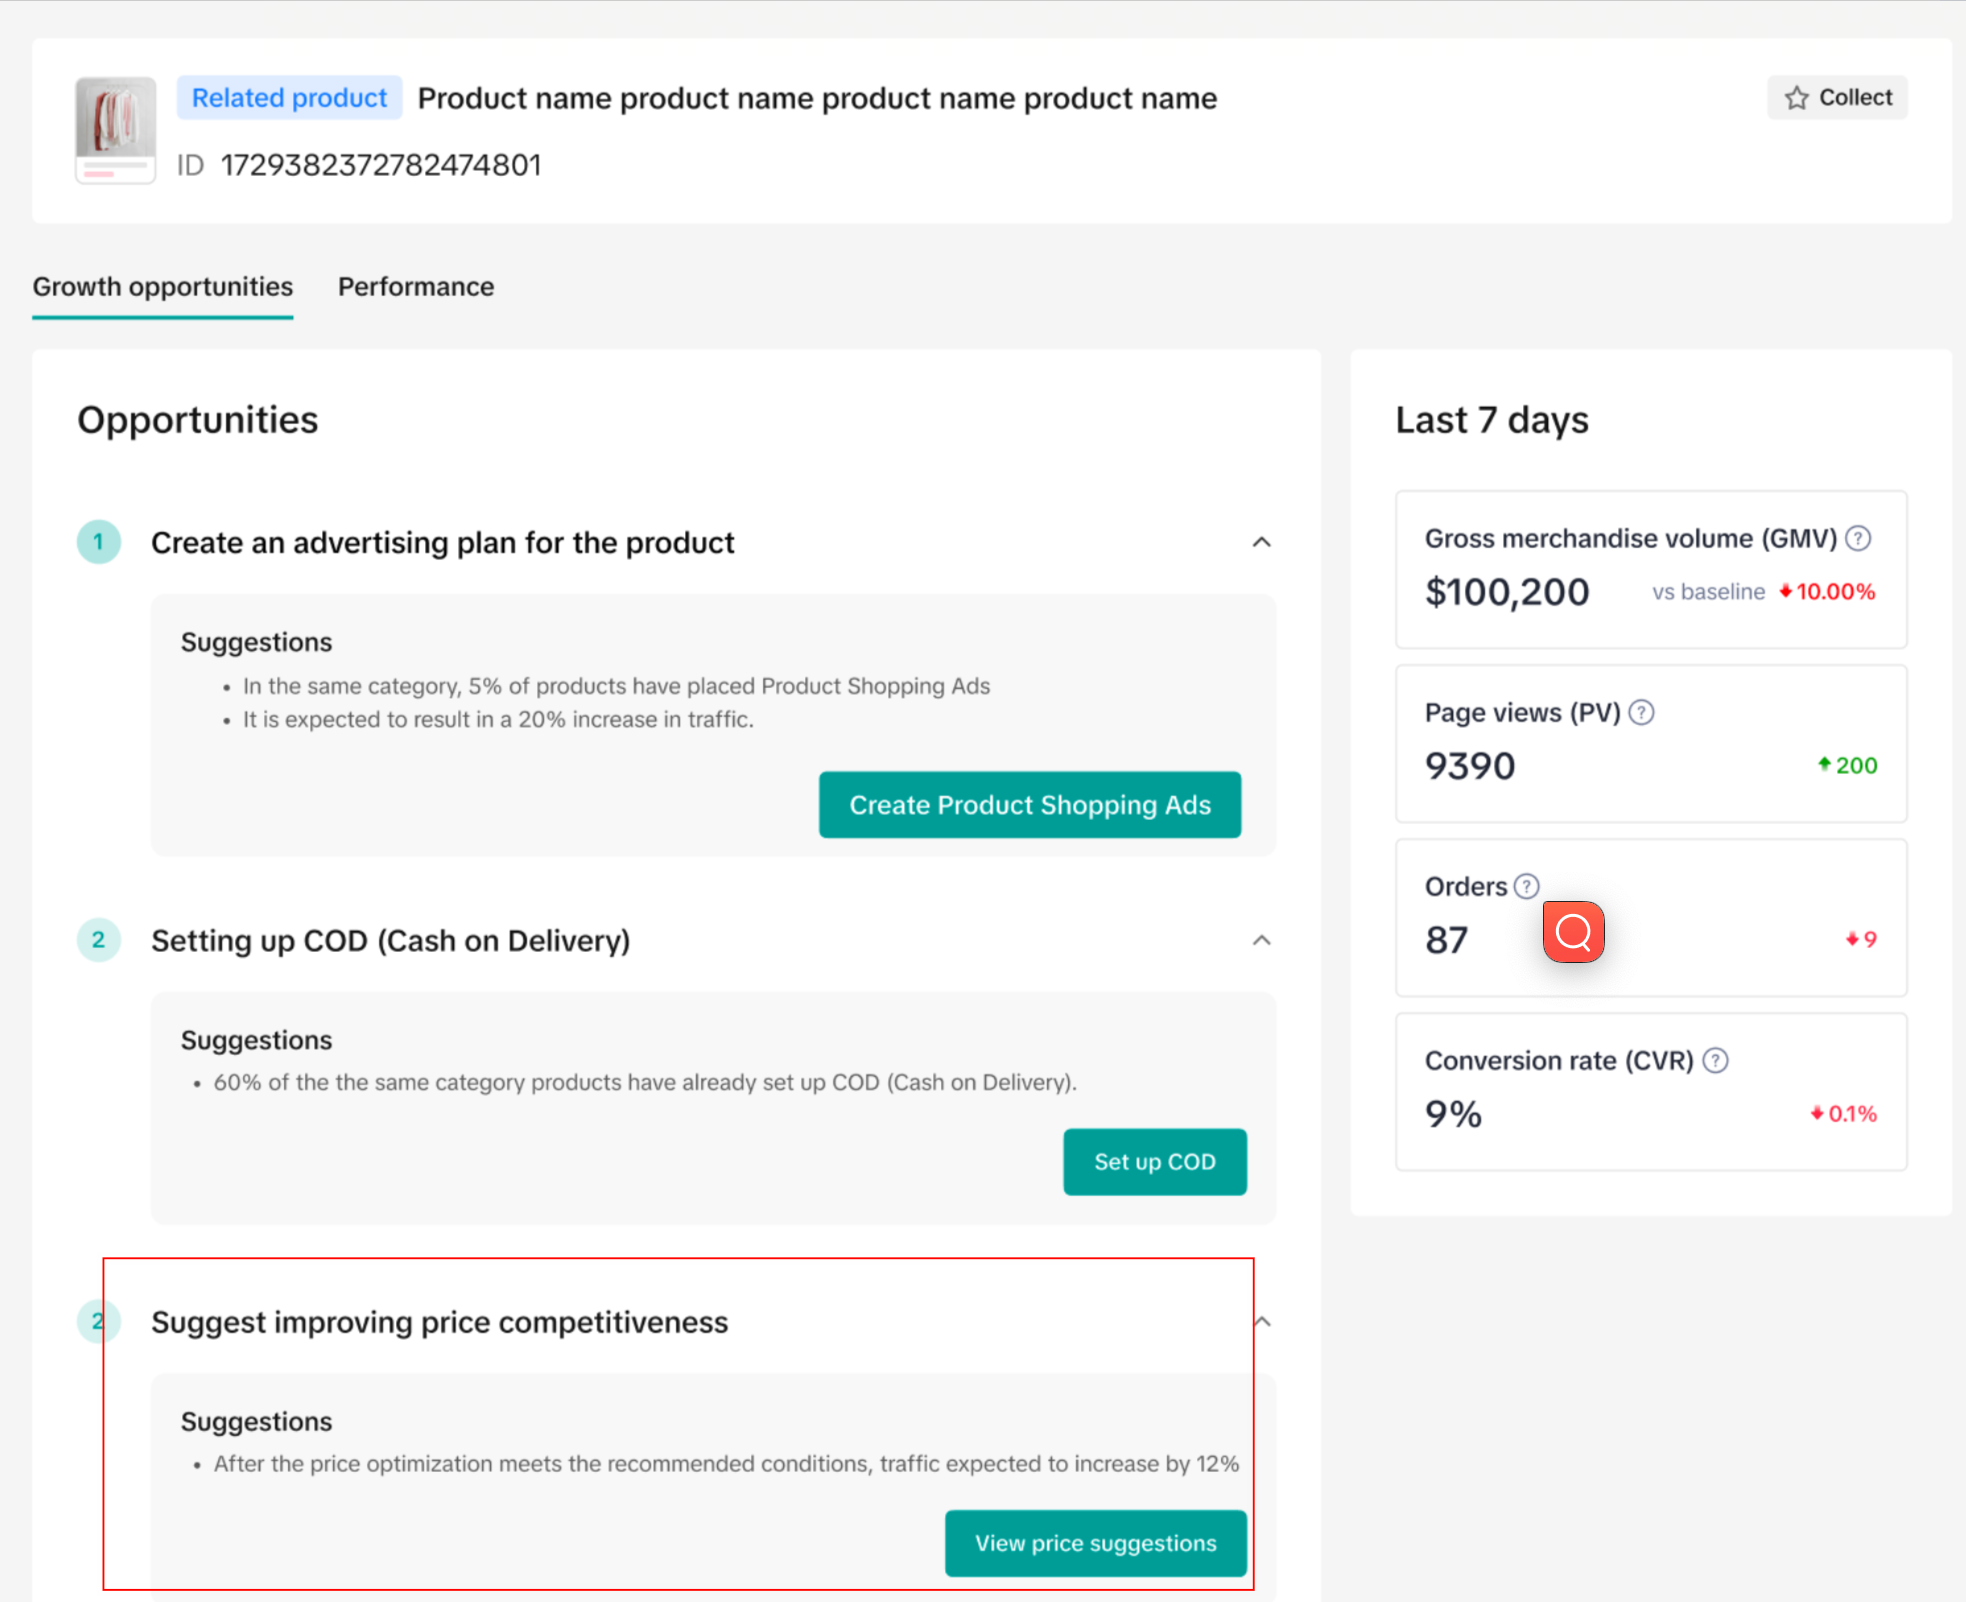The width and height of the screenshot is (1966, 1602).
Task: Click the Orders help question mark icon
Action: point(1526,887)
